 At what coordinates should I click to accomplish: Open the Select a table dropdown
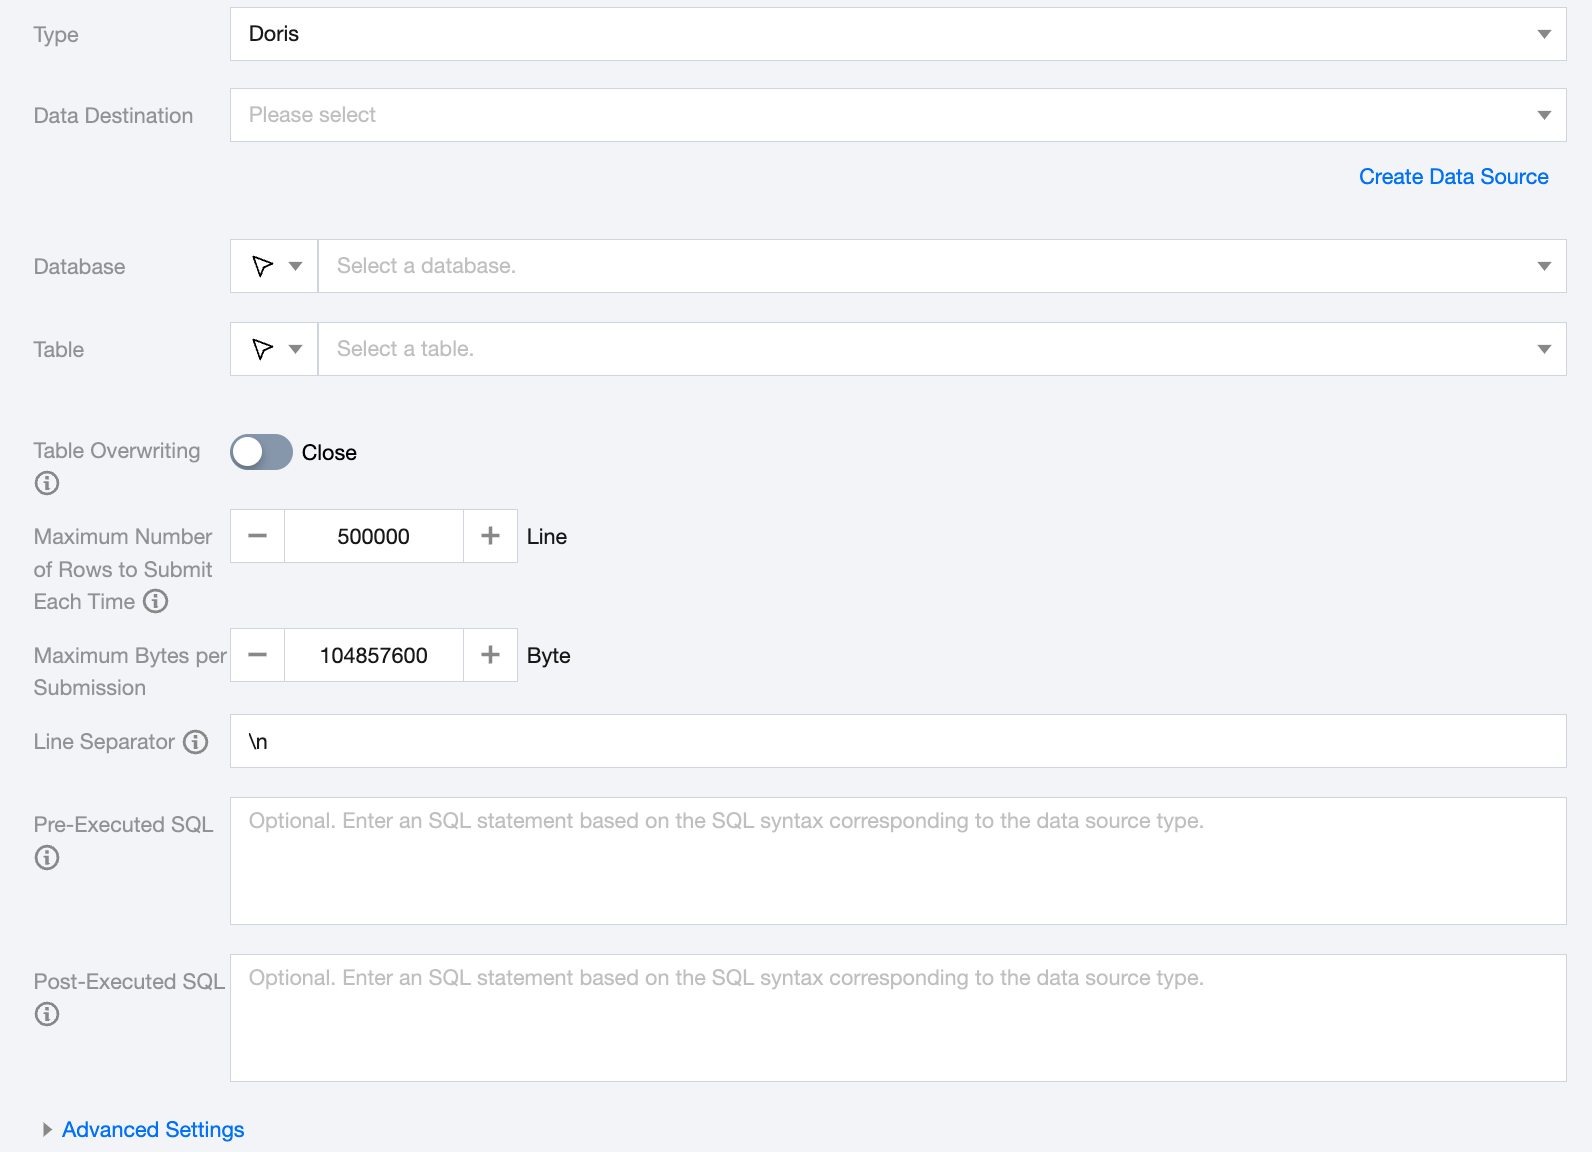(941, 349)
